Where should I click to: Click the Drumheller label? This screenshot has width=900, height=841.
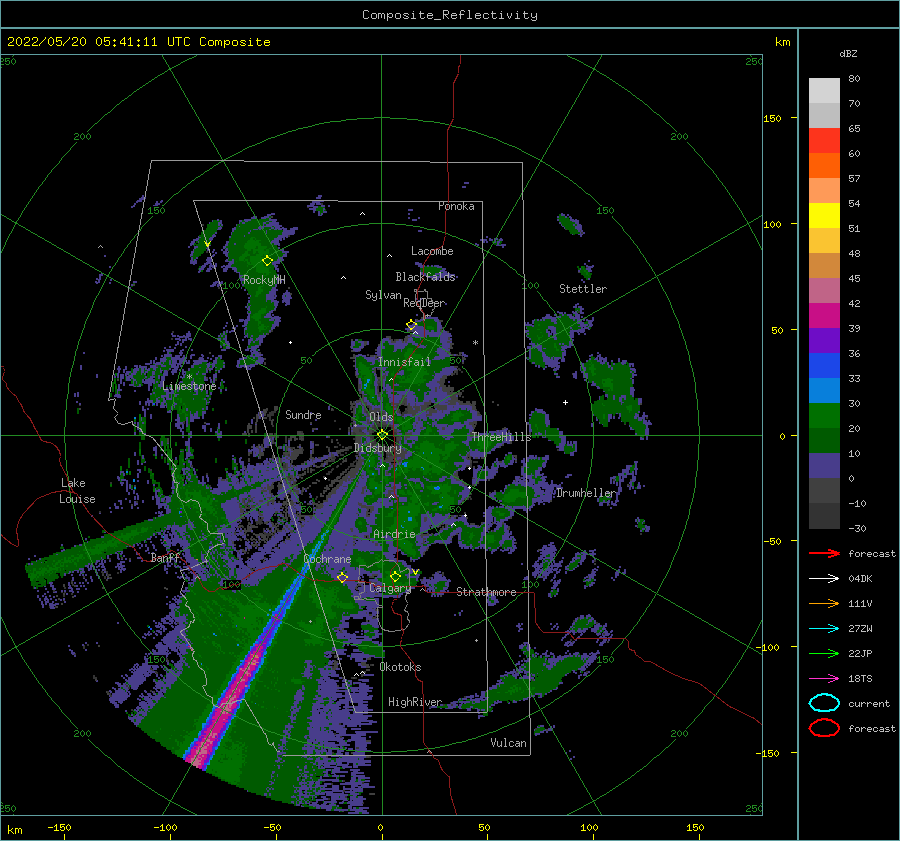coord(585,493)
